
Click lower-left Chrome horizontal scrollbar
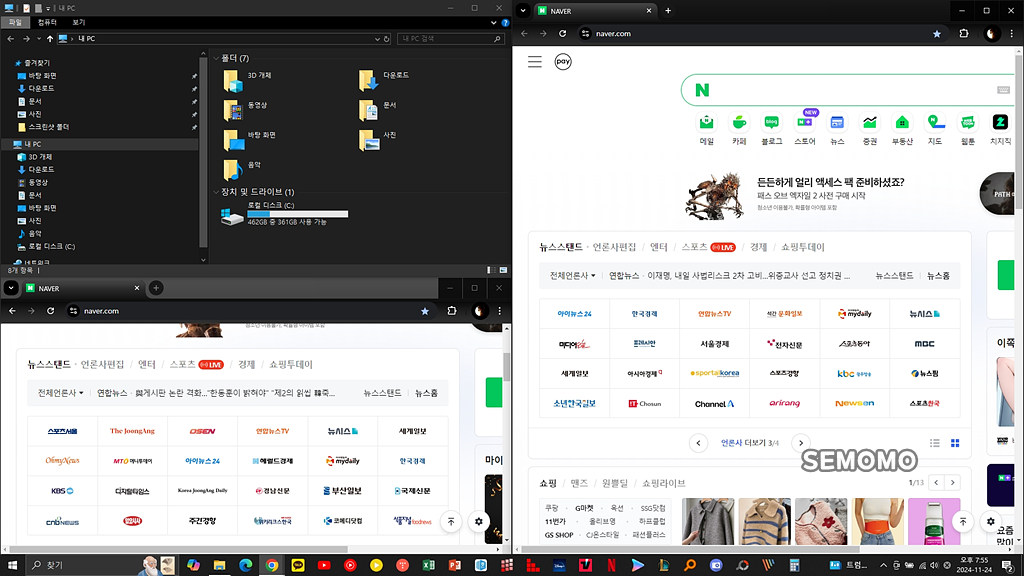point(180,549)
